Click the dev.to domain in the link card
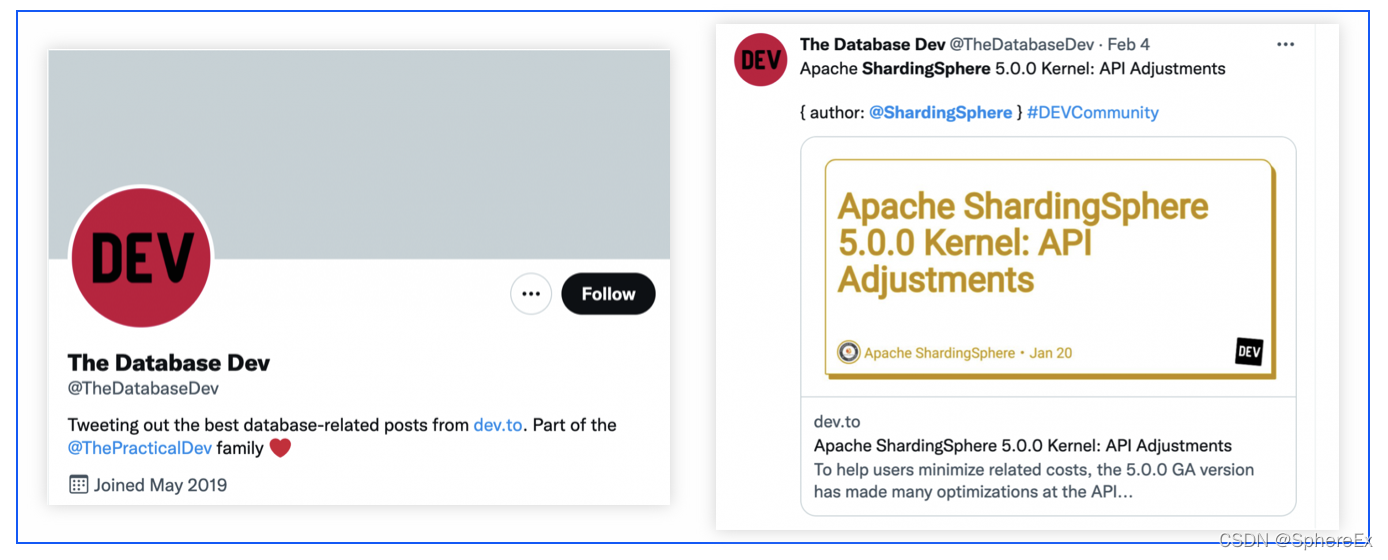 click(x=837, y=422)
